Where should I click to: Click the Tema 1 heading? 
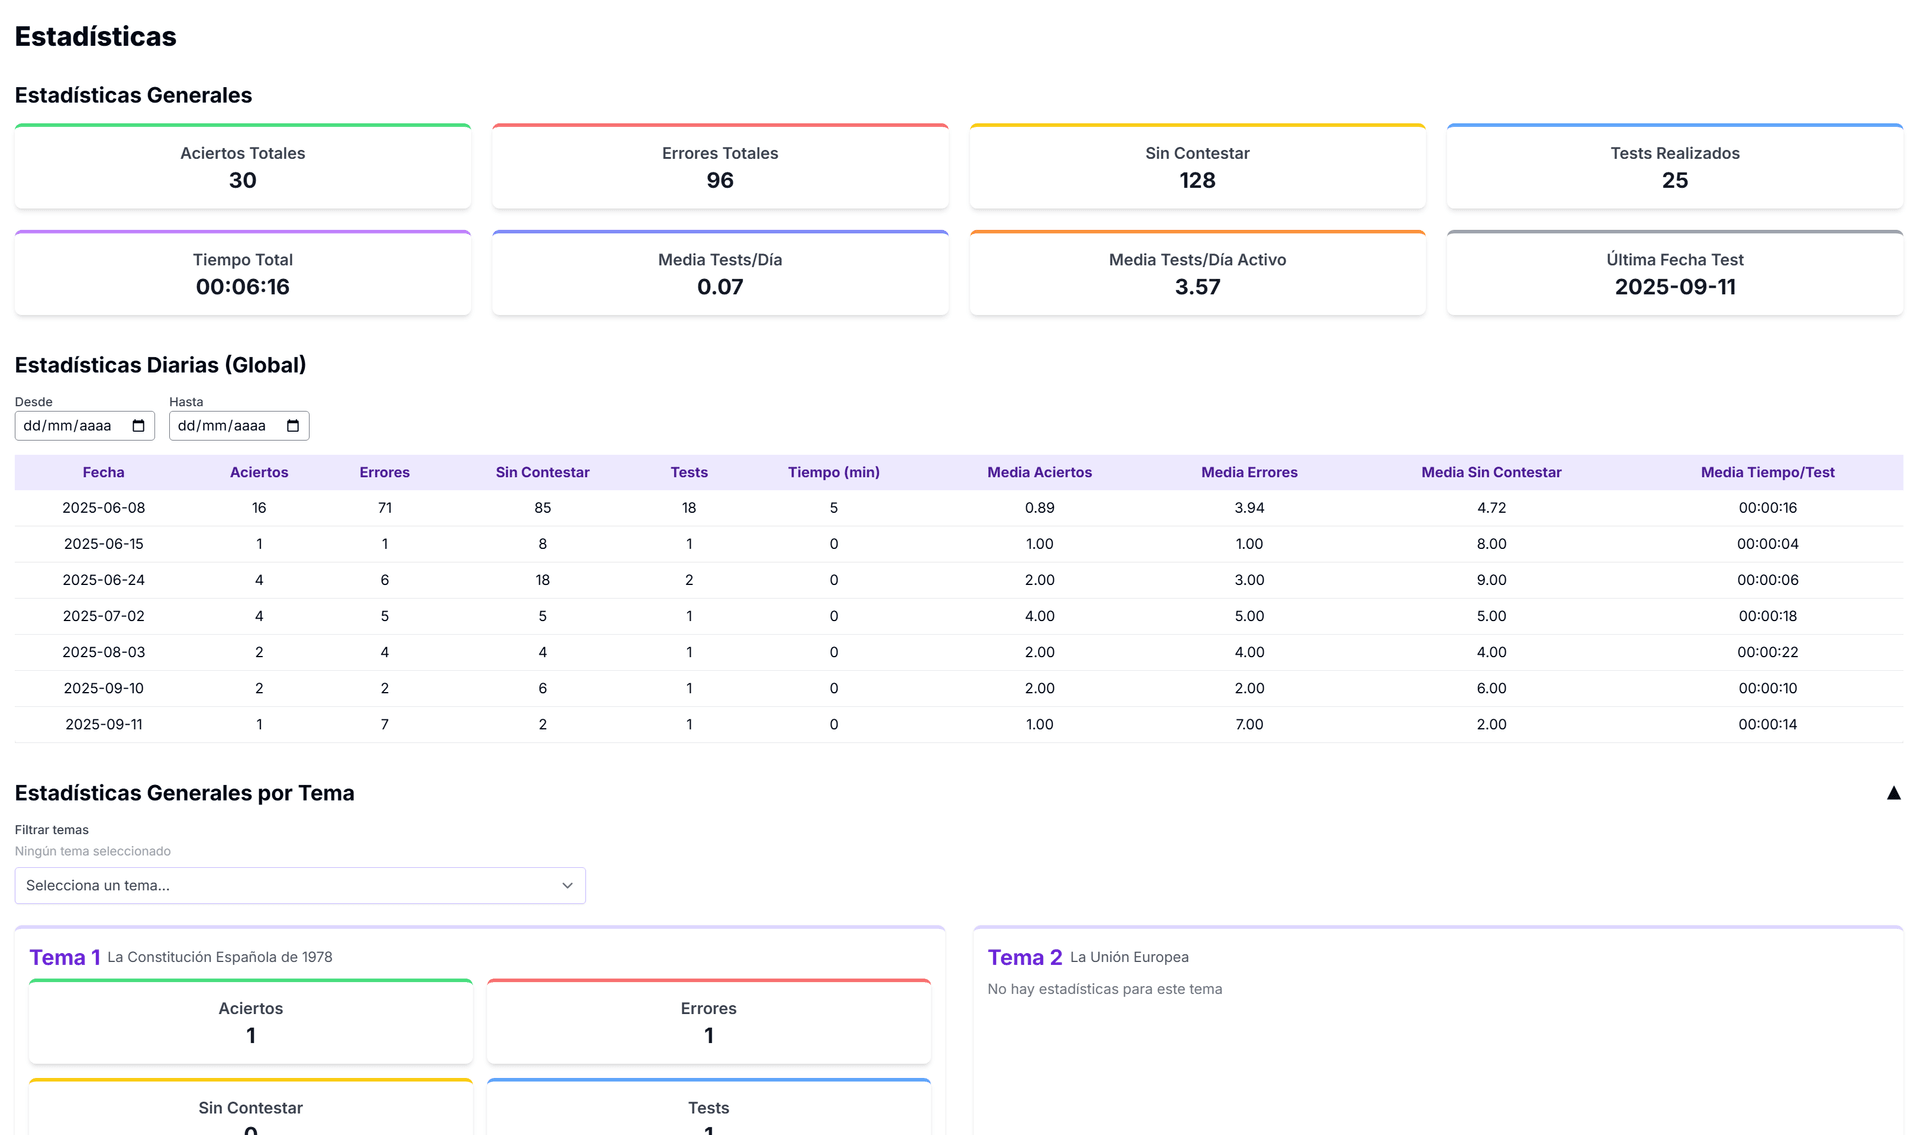pyautogui.click(x=64, y=956)
